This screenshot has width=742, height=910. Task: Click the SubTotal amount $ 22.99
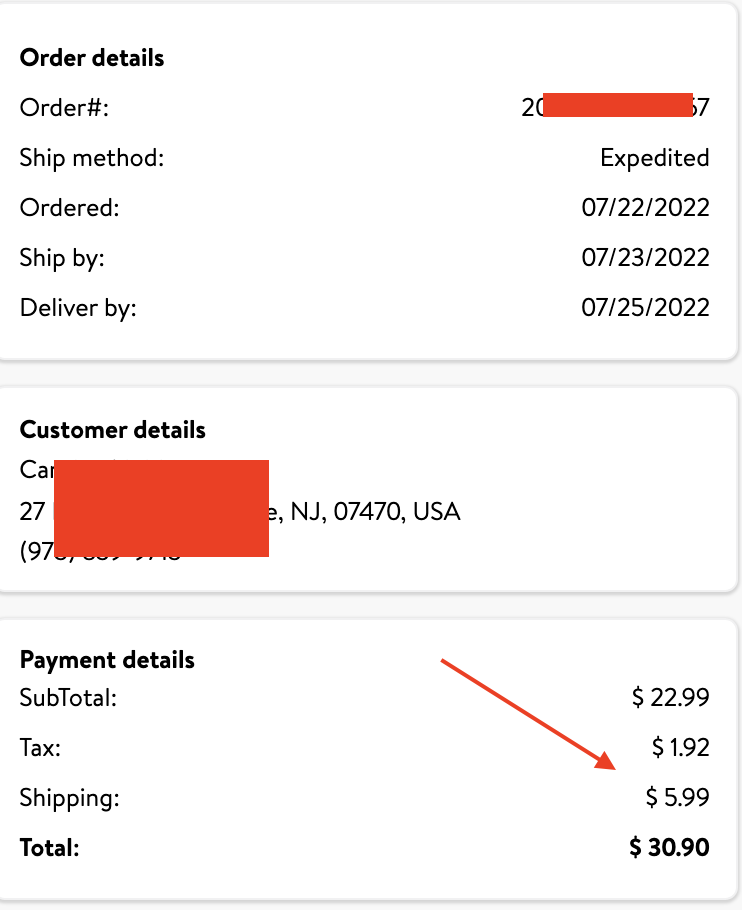coord(670,697)
